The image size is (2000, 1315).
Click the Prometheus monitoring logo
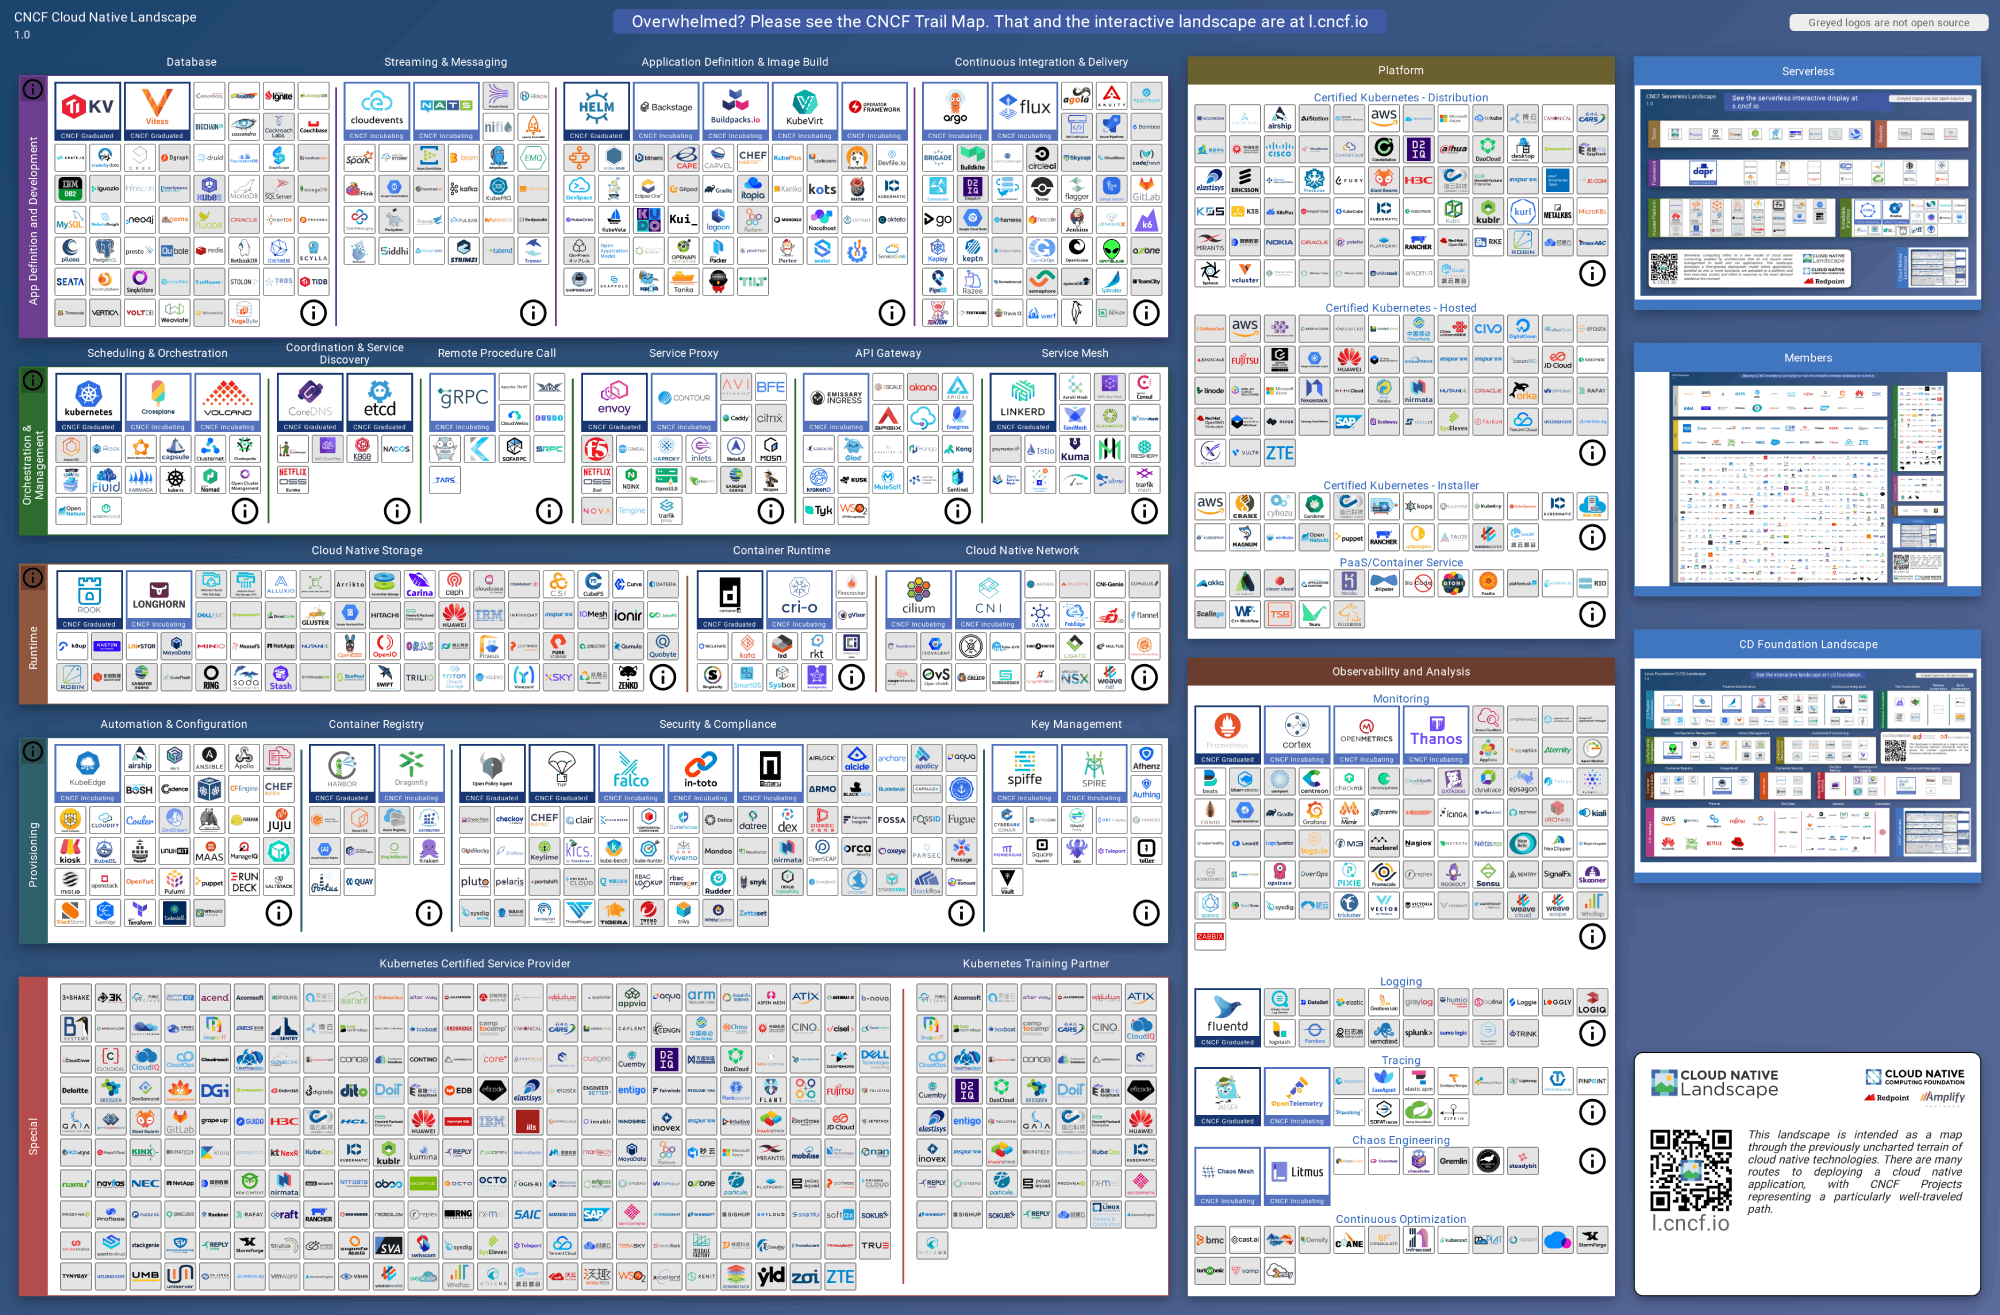coord(1228,735)
